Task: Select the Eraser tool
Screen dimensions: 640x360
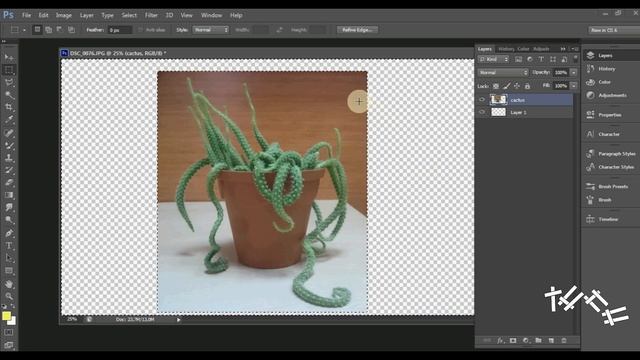Action: click(9, 183)
